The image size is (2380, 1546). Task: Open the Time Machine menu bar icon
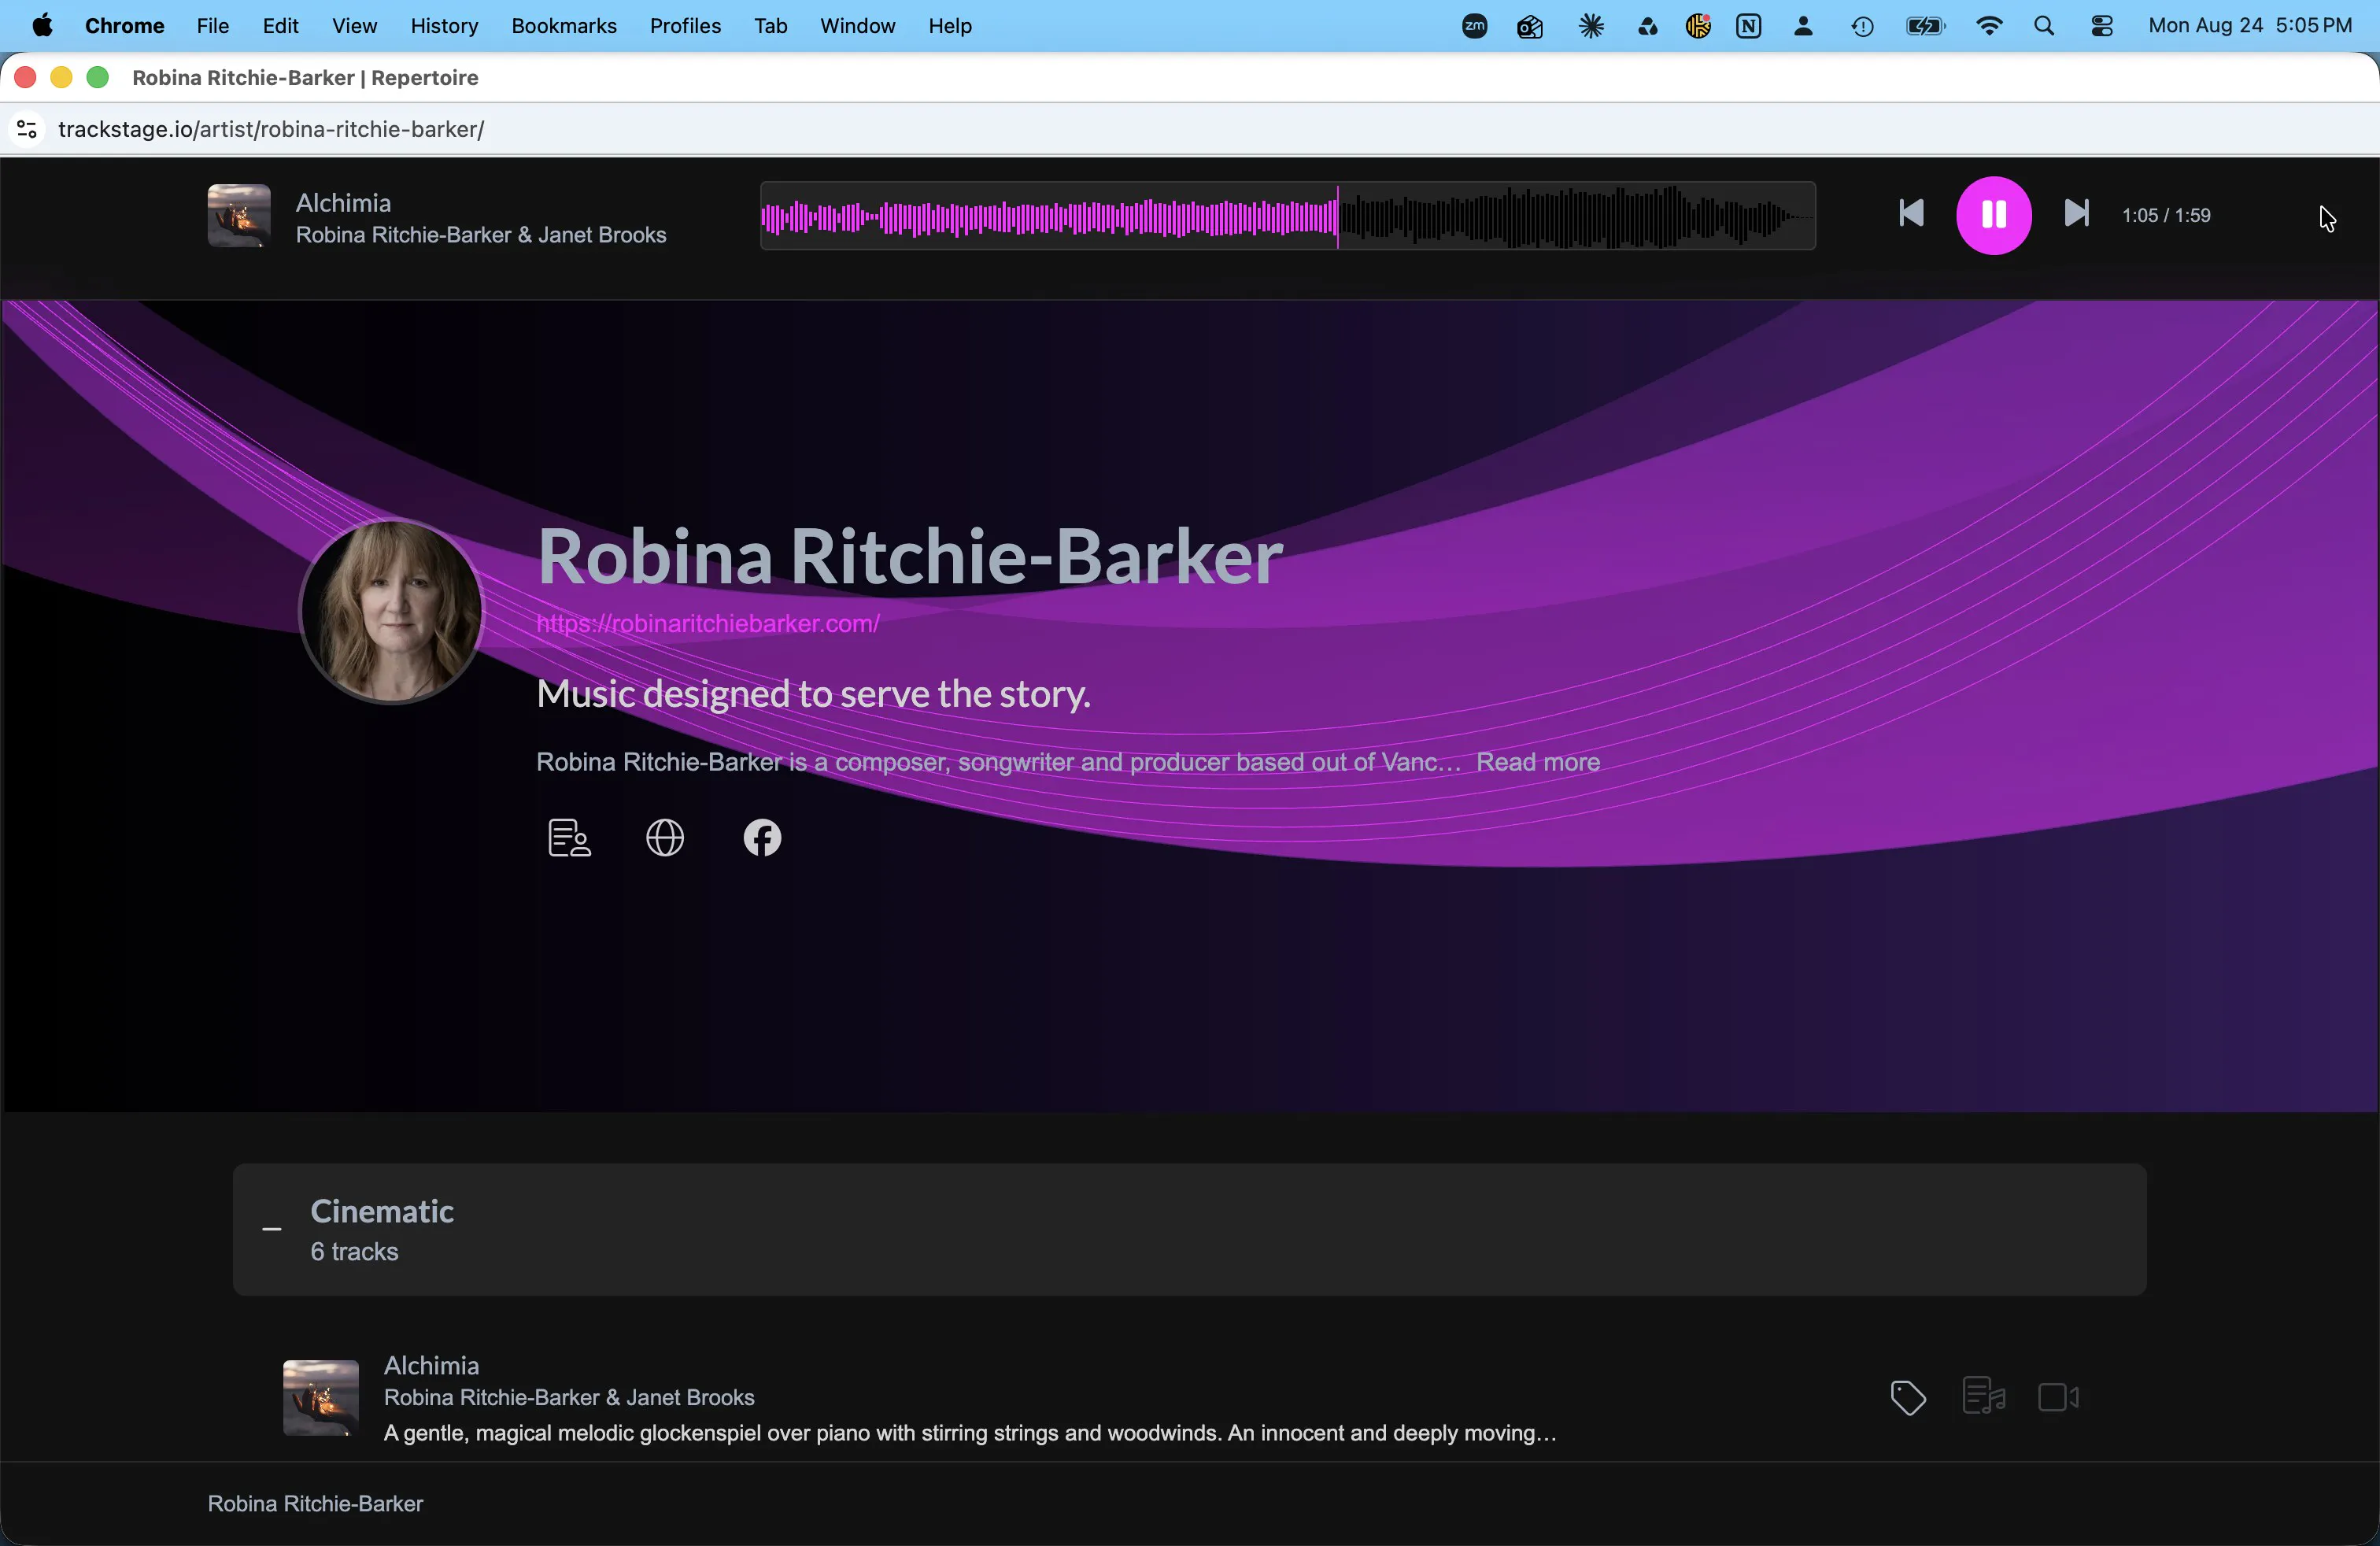coord(1862,26)
